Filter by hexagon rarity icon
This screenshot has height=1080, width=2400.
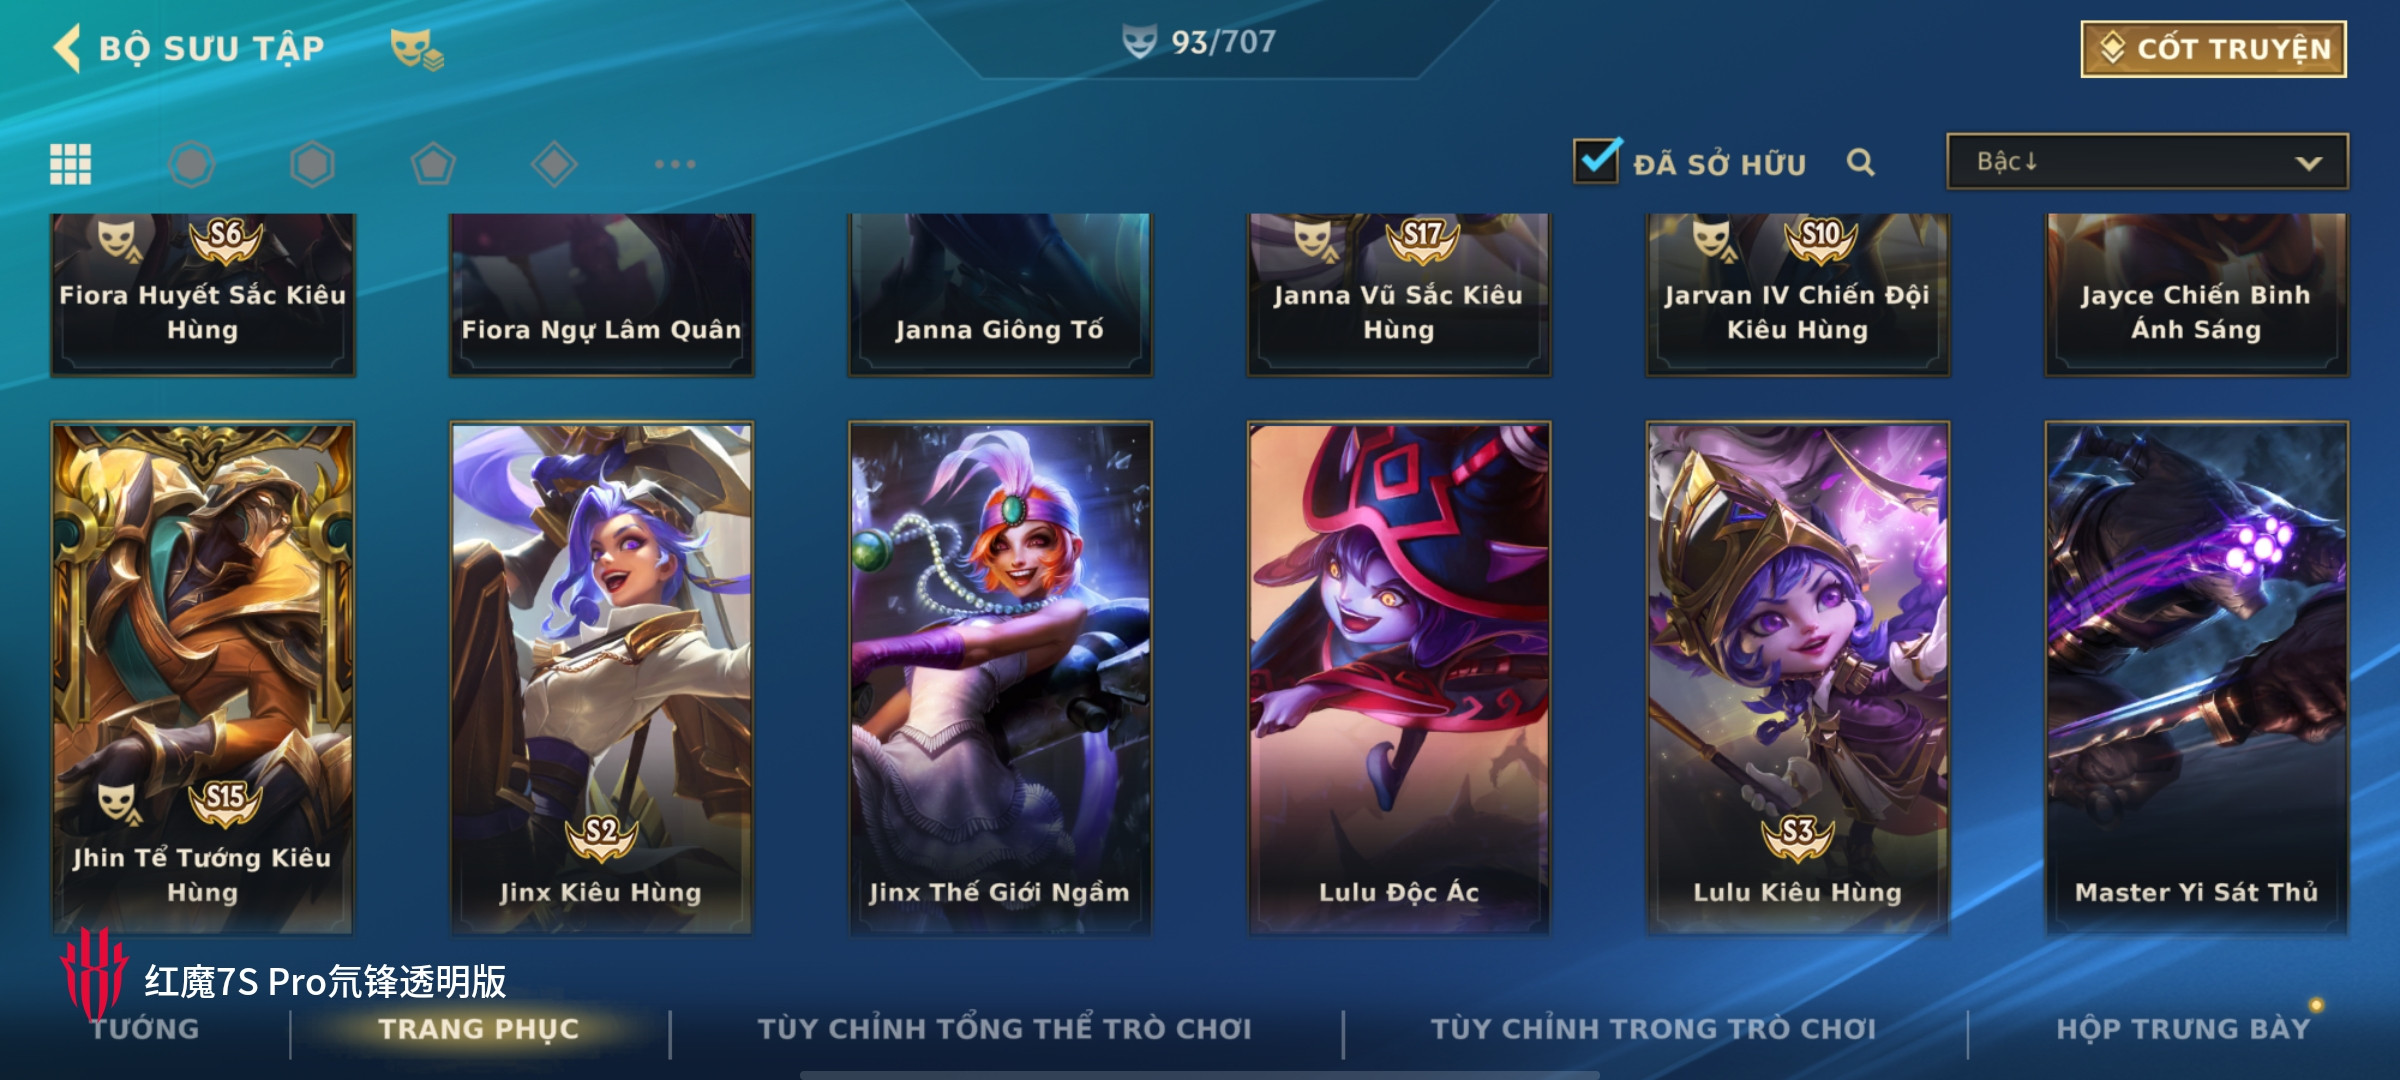click(312, 164)
